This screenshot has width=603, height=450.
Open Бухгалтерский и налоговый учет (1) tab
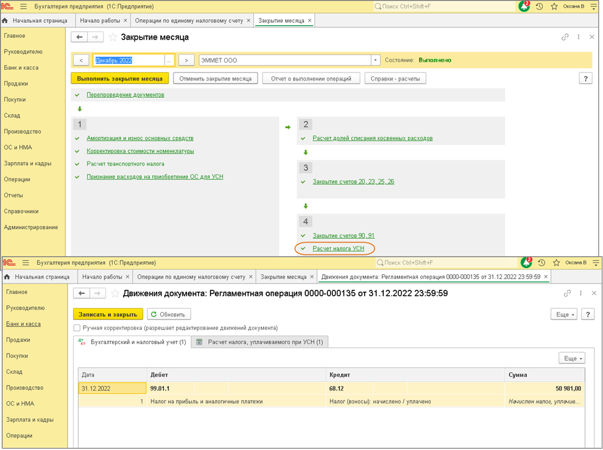[x=133, y=342]
